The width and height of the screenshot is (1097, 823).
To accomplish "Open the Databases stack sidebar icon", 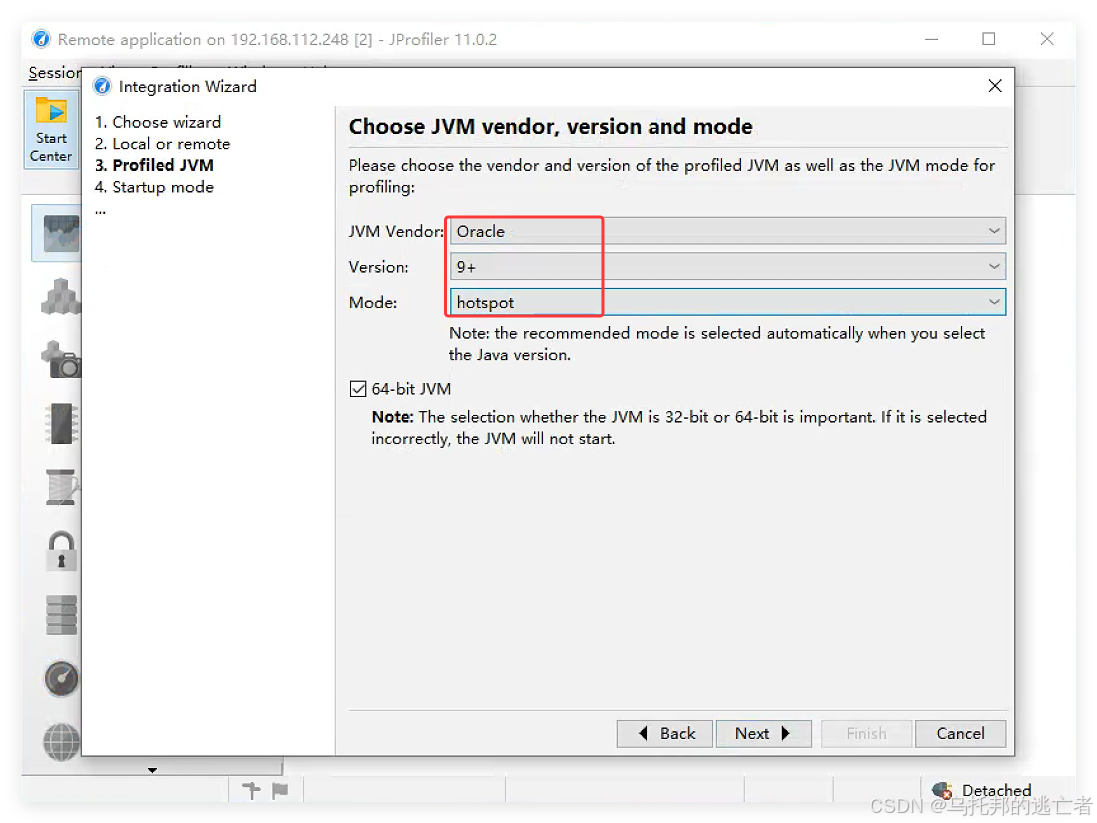I will 62,614.
